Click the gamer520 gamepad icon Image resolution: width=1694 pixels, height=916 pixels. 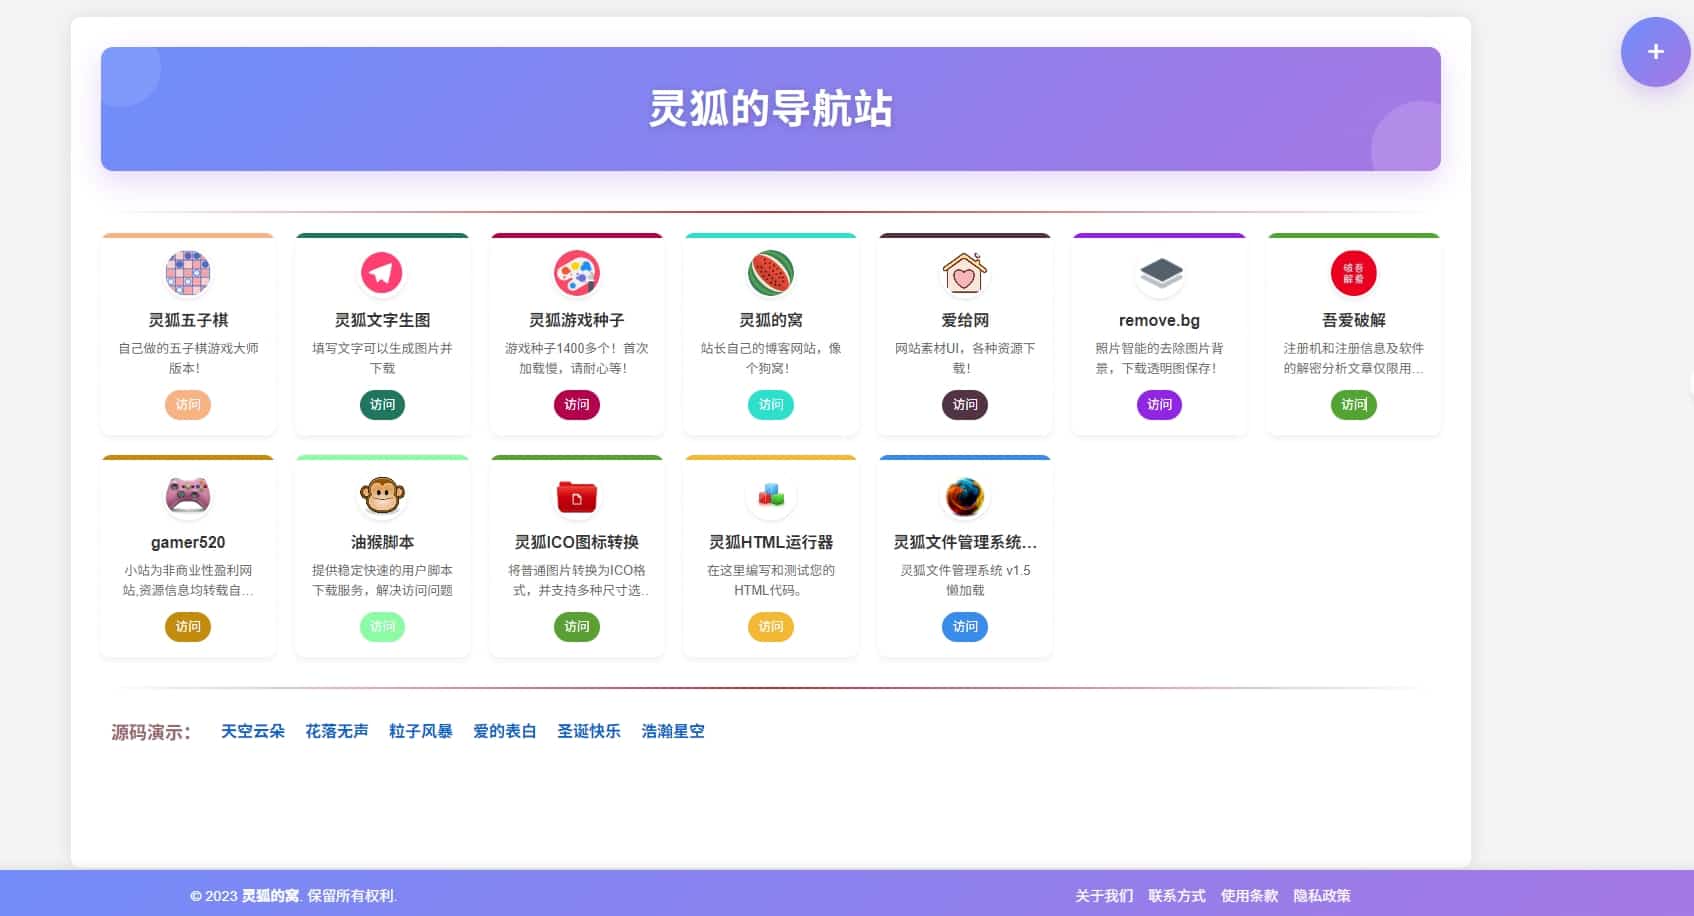click(x=188, y=495)
